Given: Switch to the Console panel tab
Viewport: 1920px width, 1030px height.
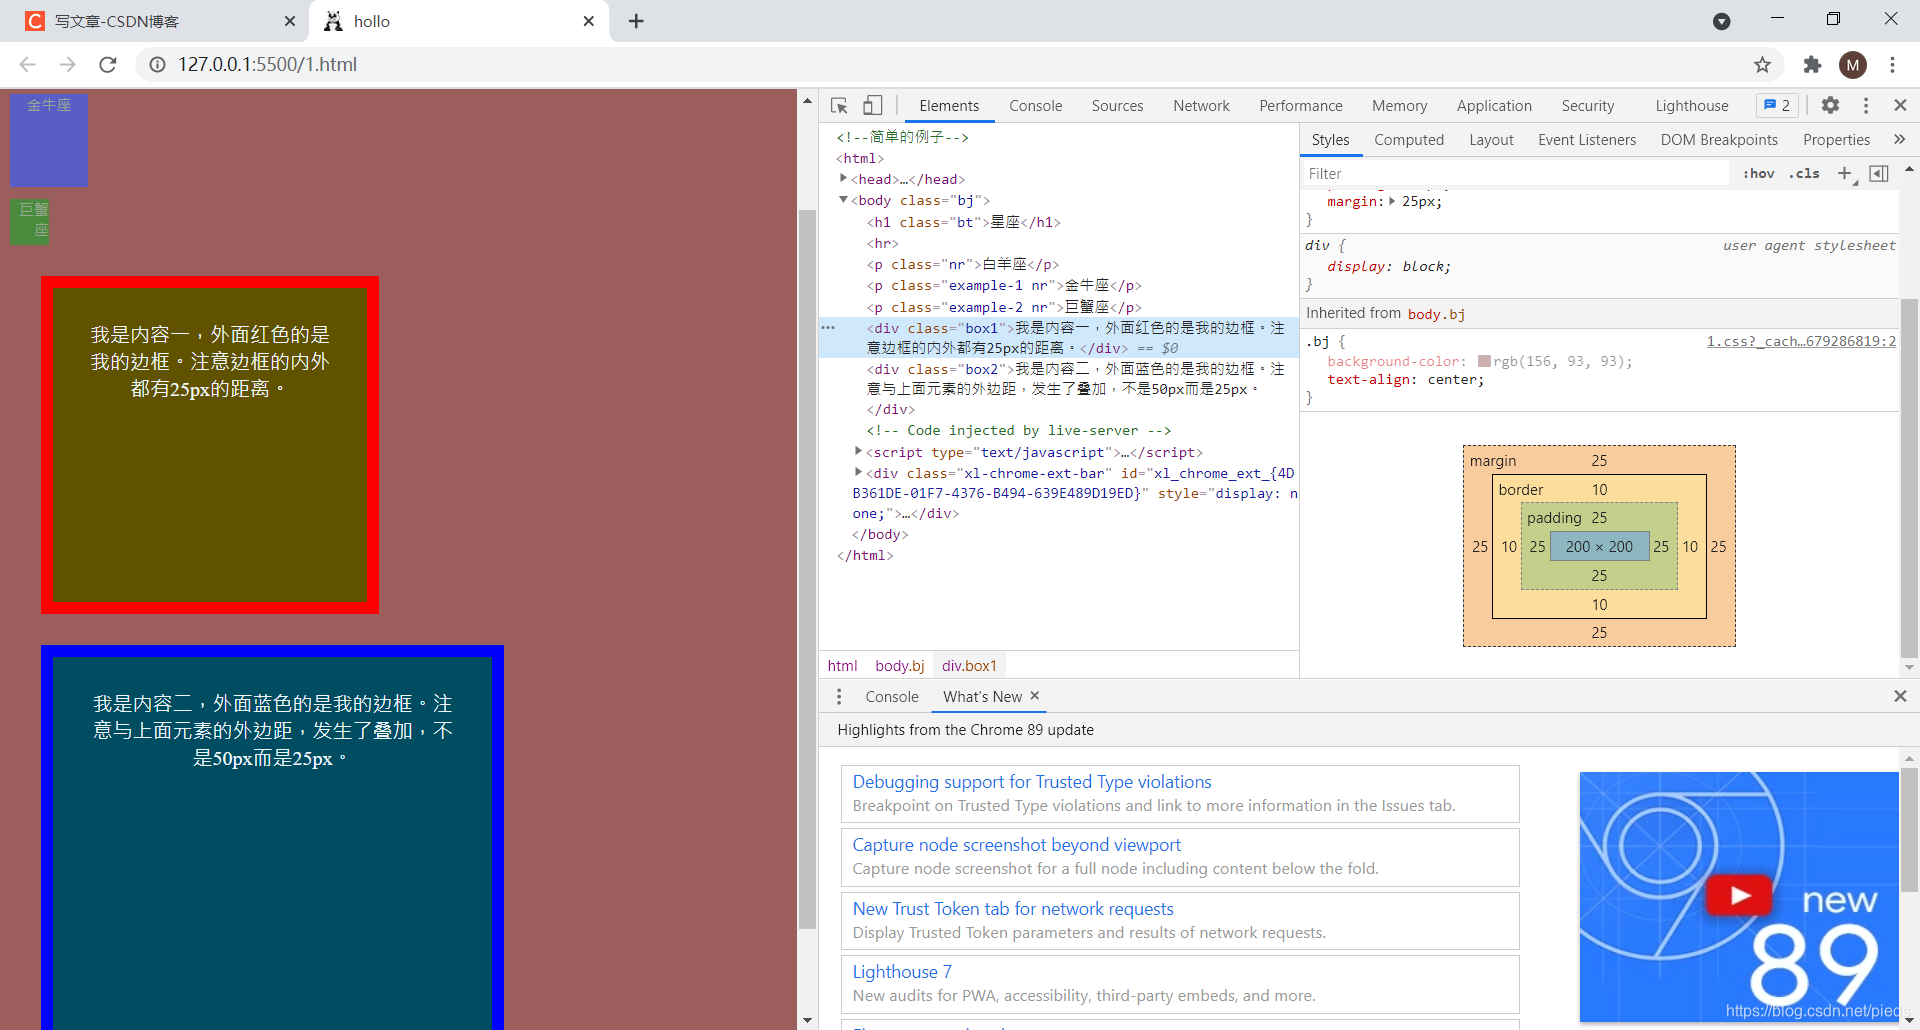Looking at the screenshot, I should (x=1035, y=105).
